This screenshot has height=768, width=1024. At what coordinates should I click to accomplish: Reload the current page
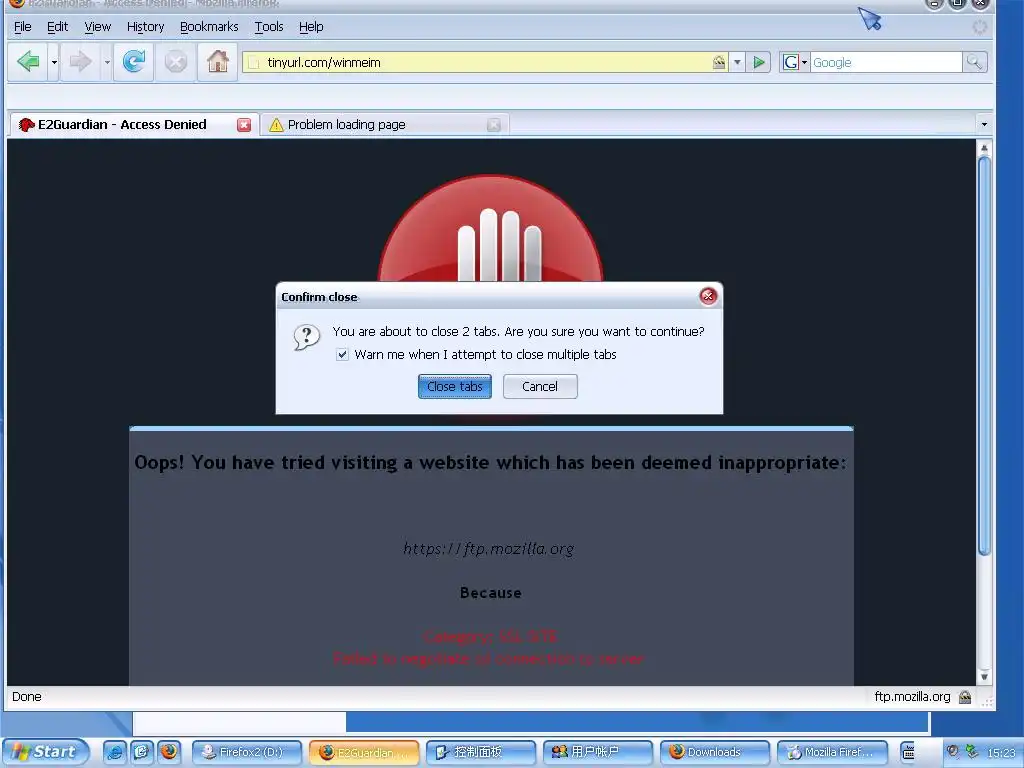(x=134, y=62)
